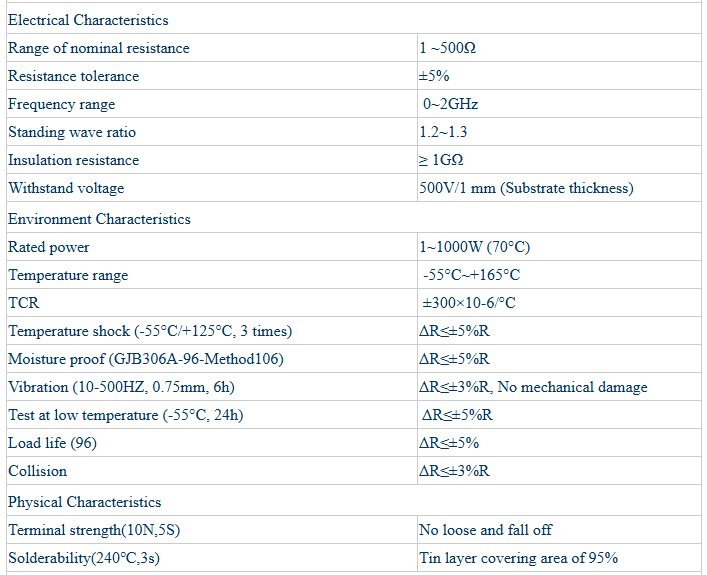The width and height of the screenshot is (707, 575).
Task: Select the 1.2~1.3 value cell
Action: (x=443, y=132)
